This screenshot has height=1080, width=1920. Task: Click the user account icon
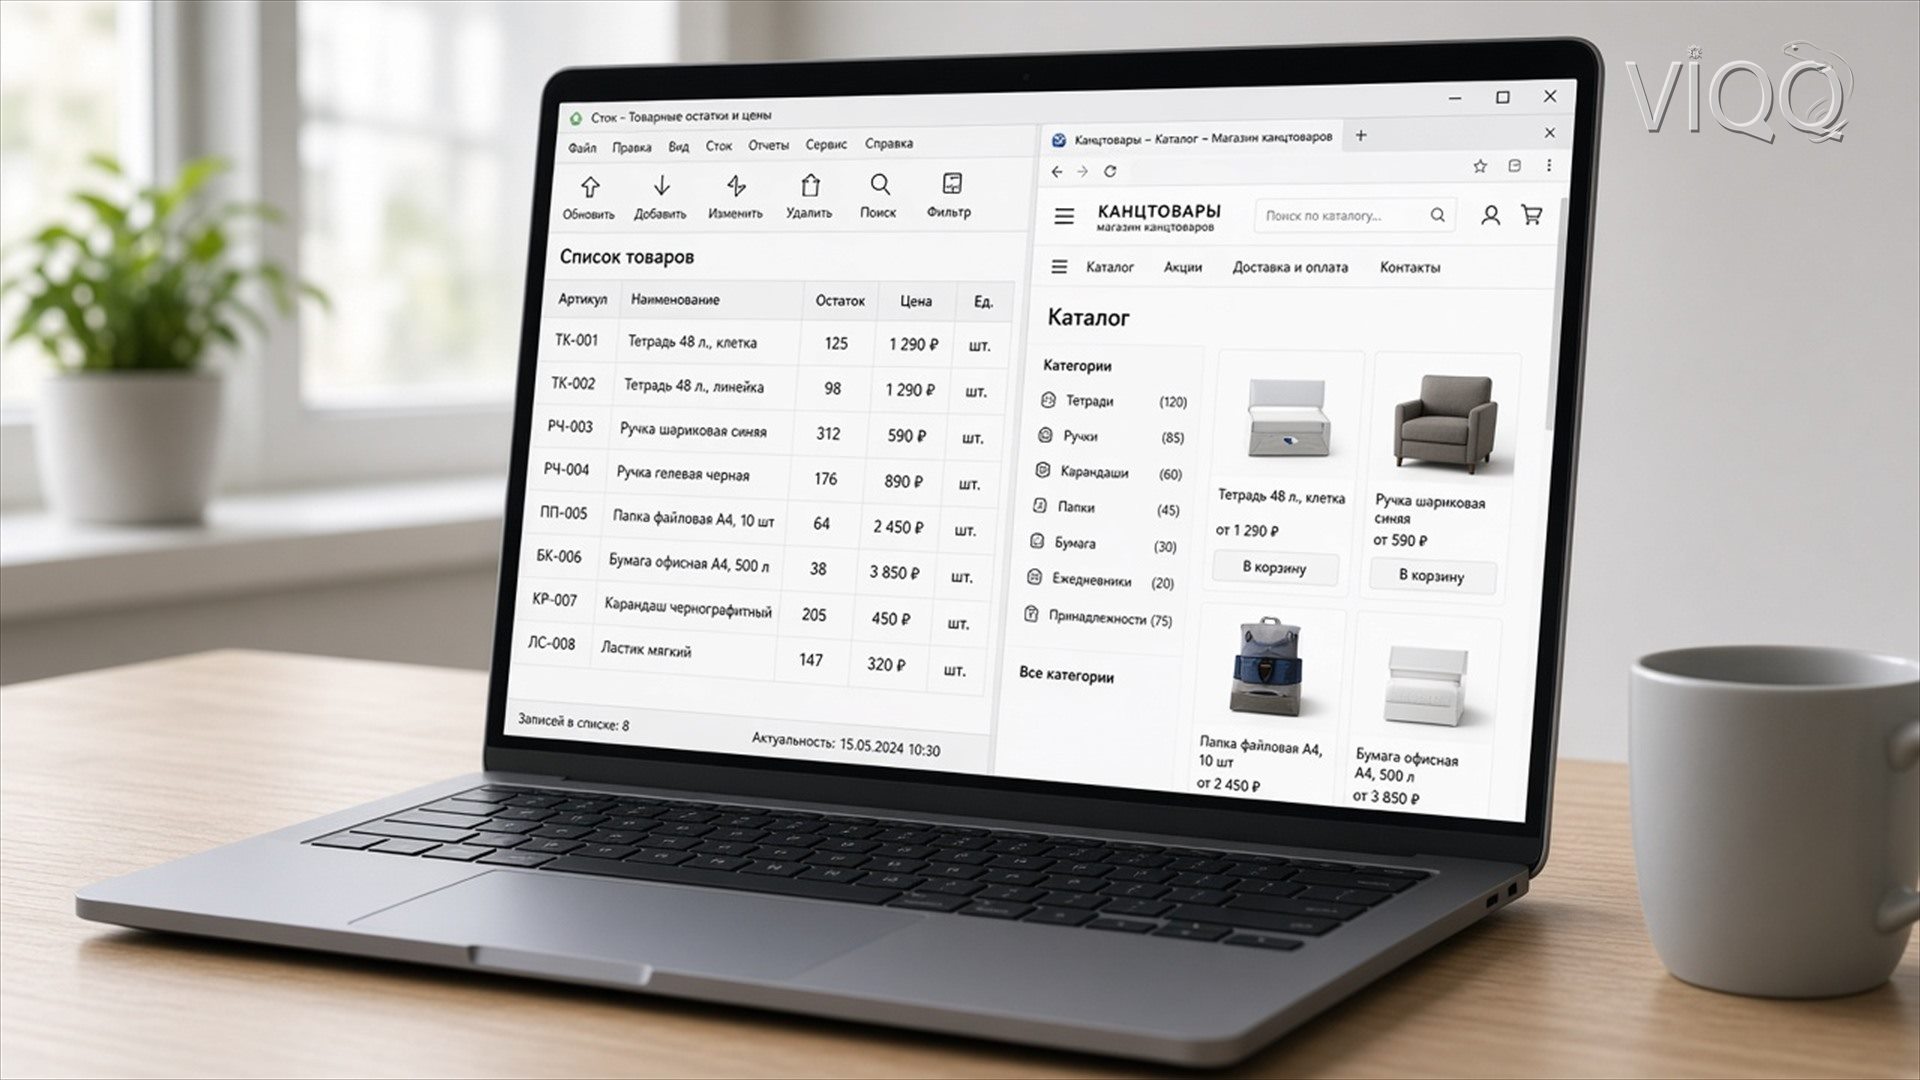click(1490, 215)
